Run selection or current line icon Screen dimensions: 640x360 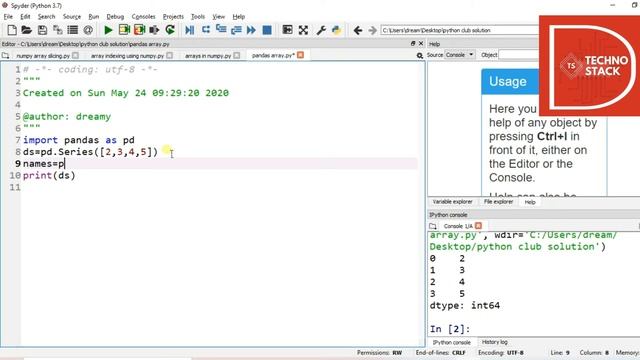[x=154, y=30]
